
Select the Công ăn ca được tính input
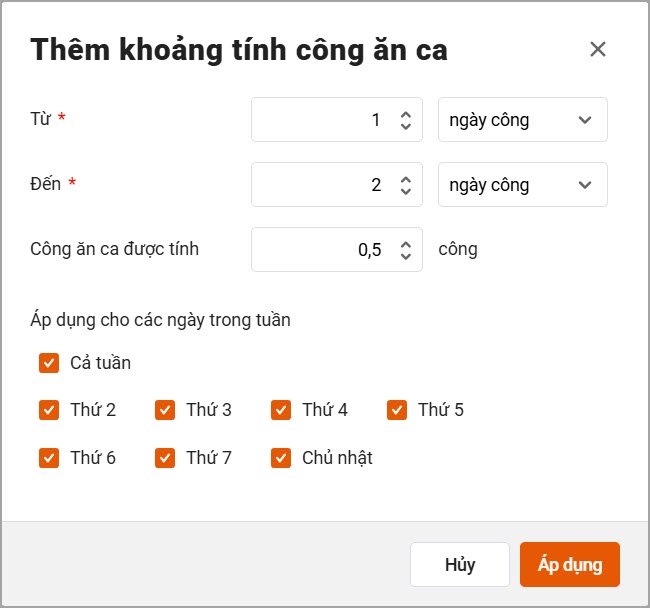[320, 250]
